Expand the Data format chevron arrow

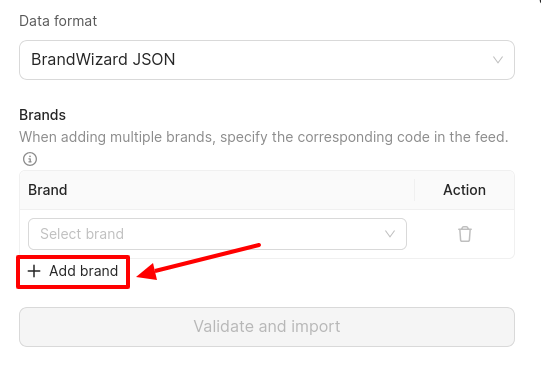pos(498,60)
